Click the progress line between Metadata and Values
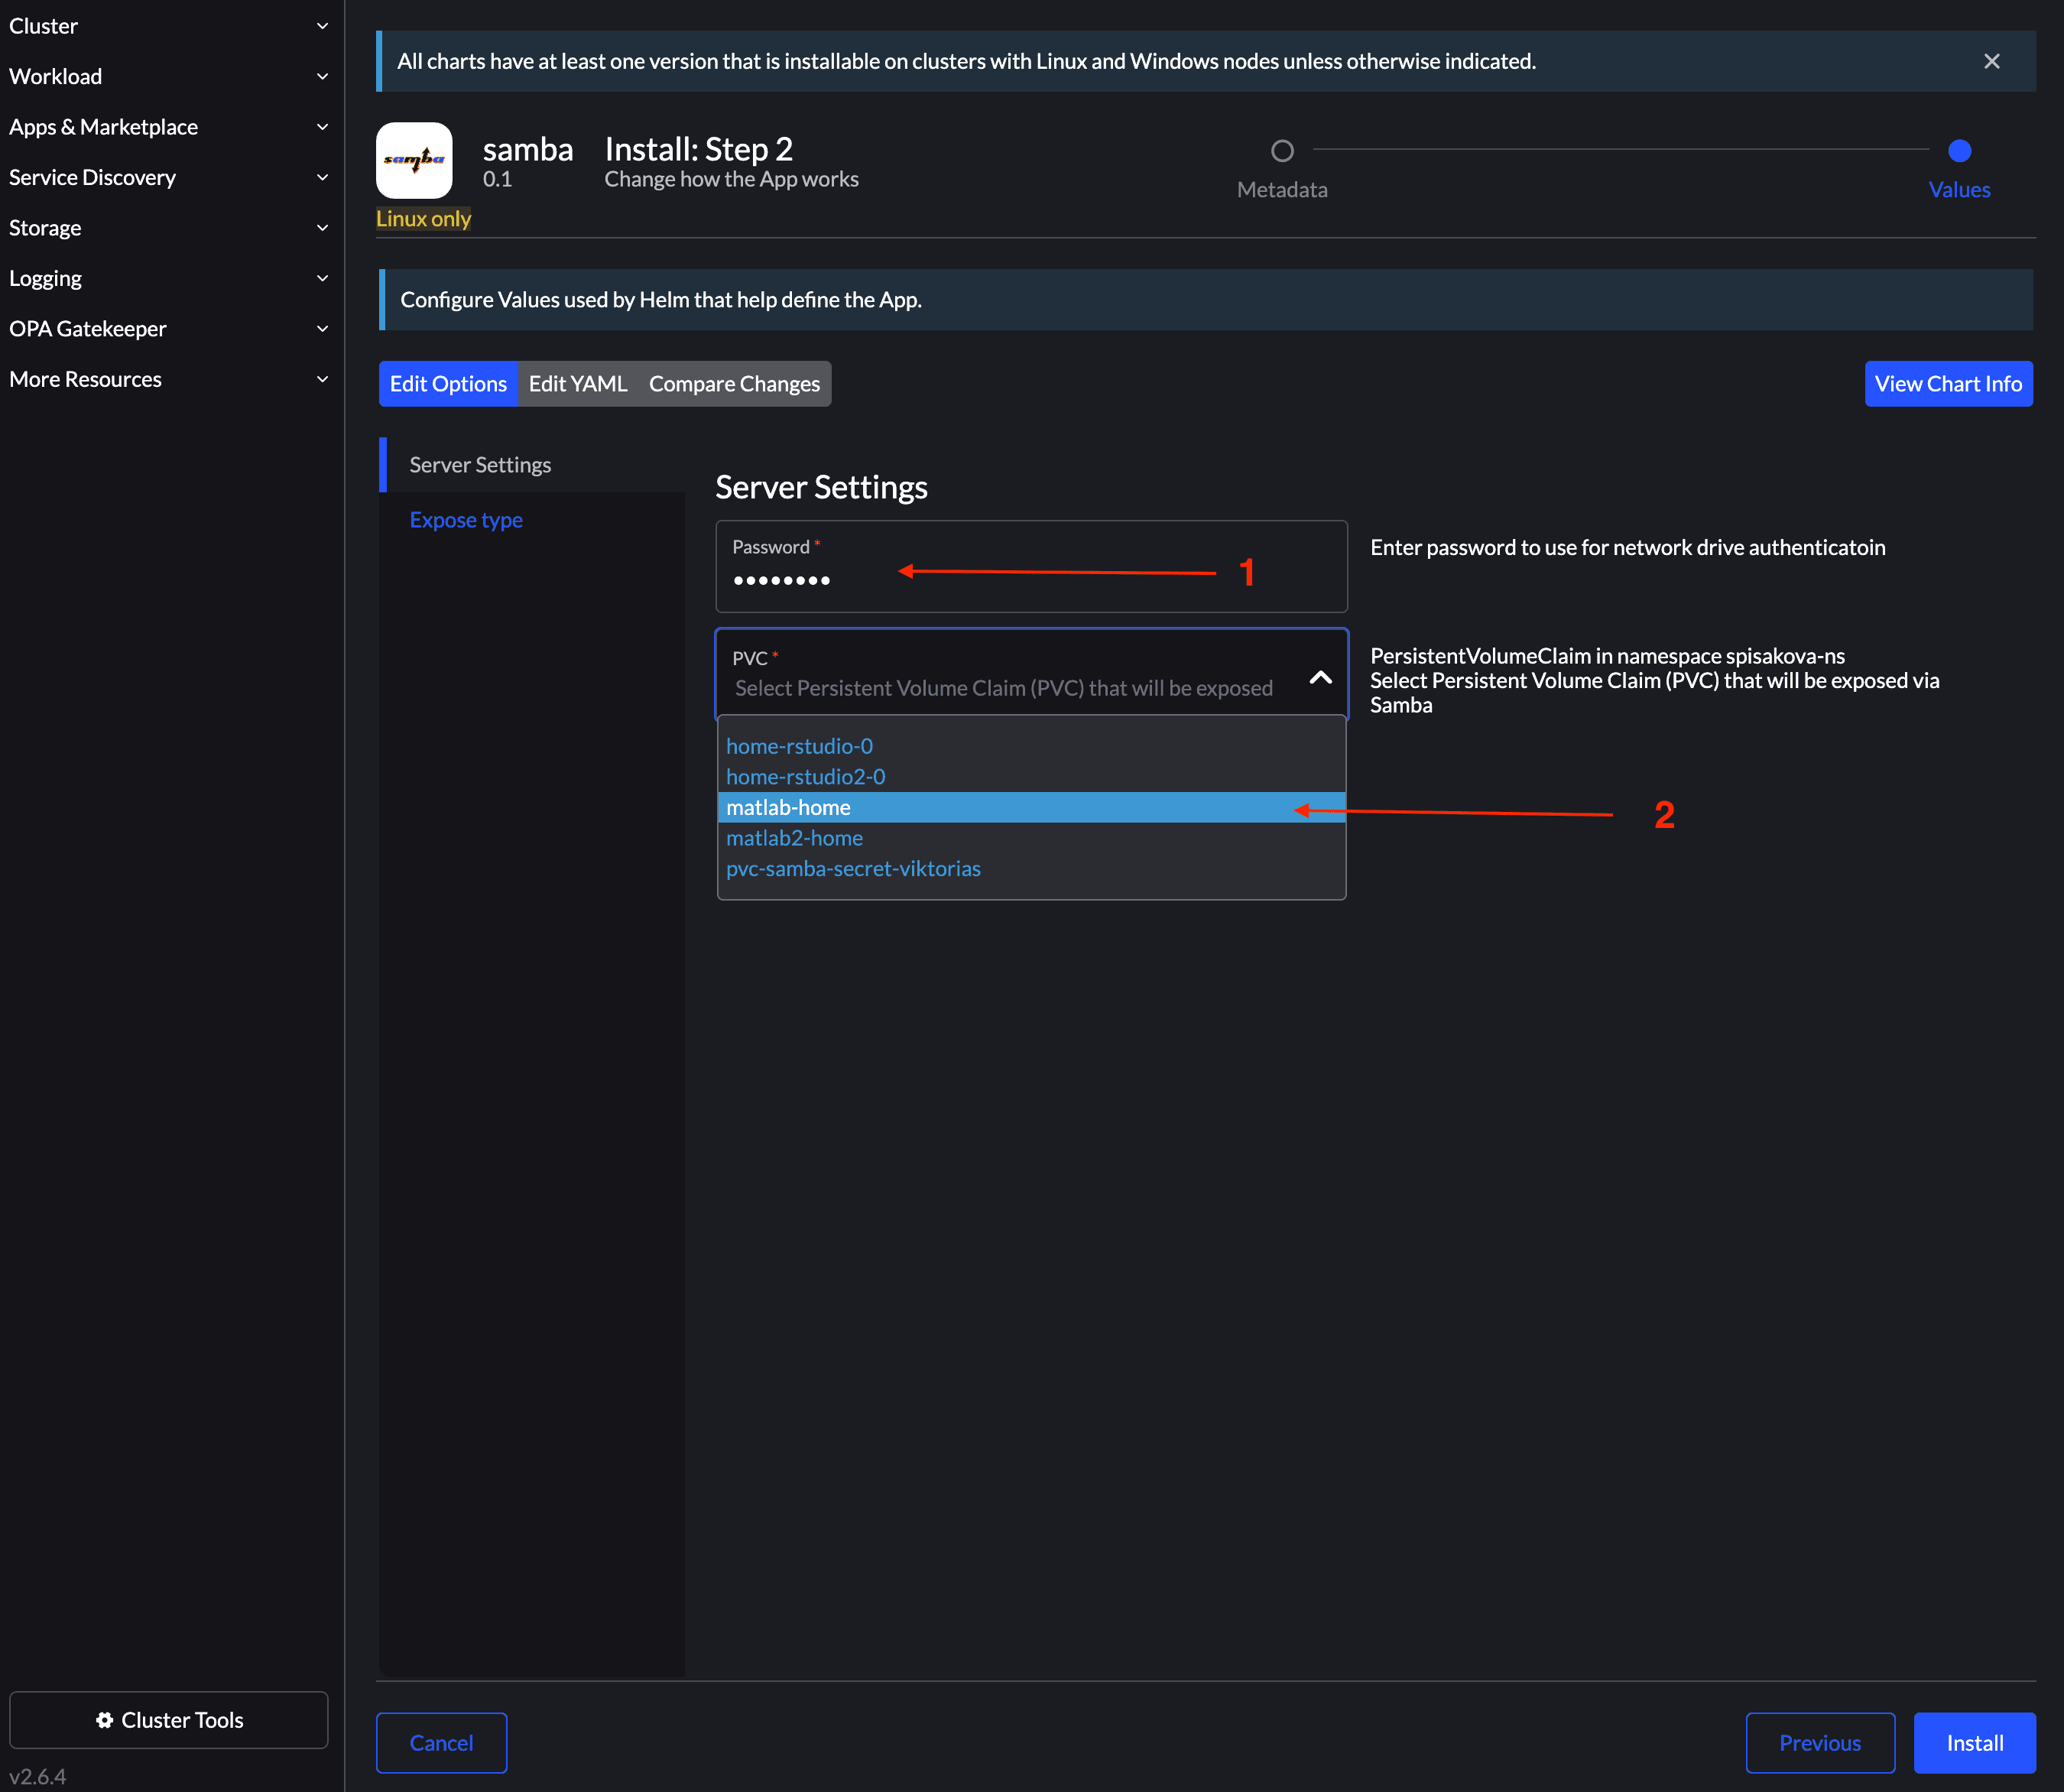Screen dimensions: 2064x1792 pyautogui.click(x=1620, y=150)
